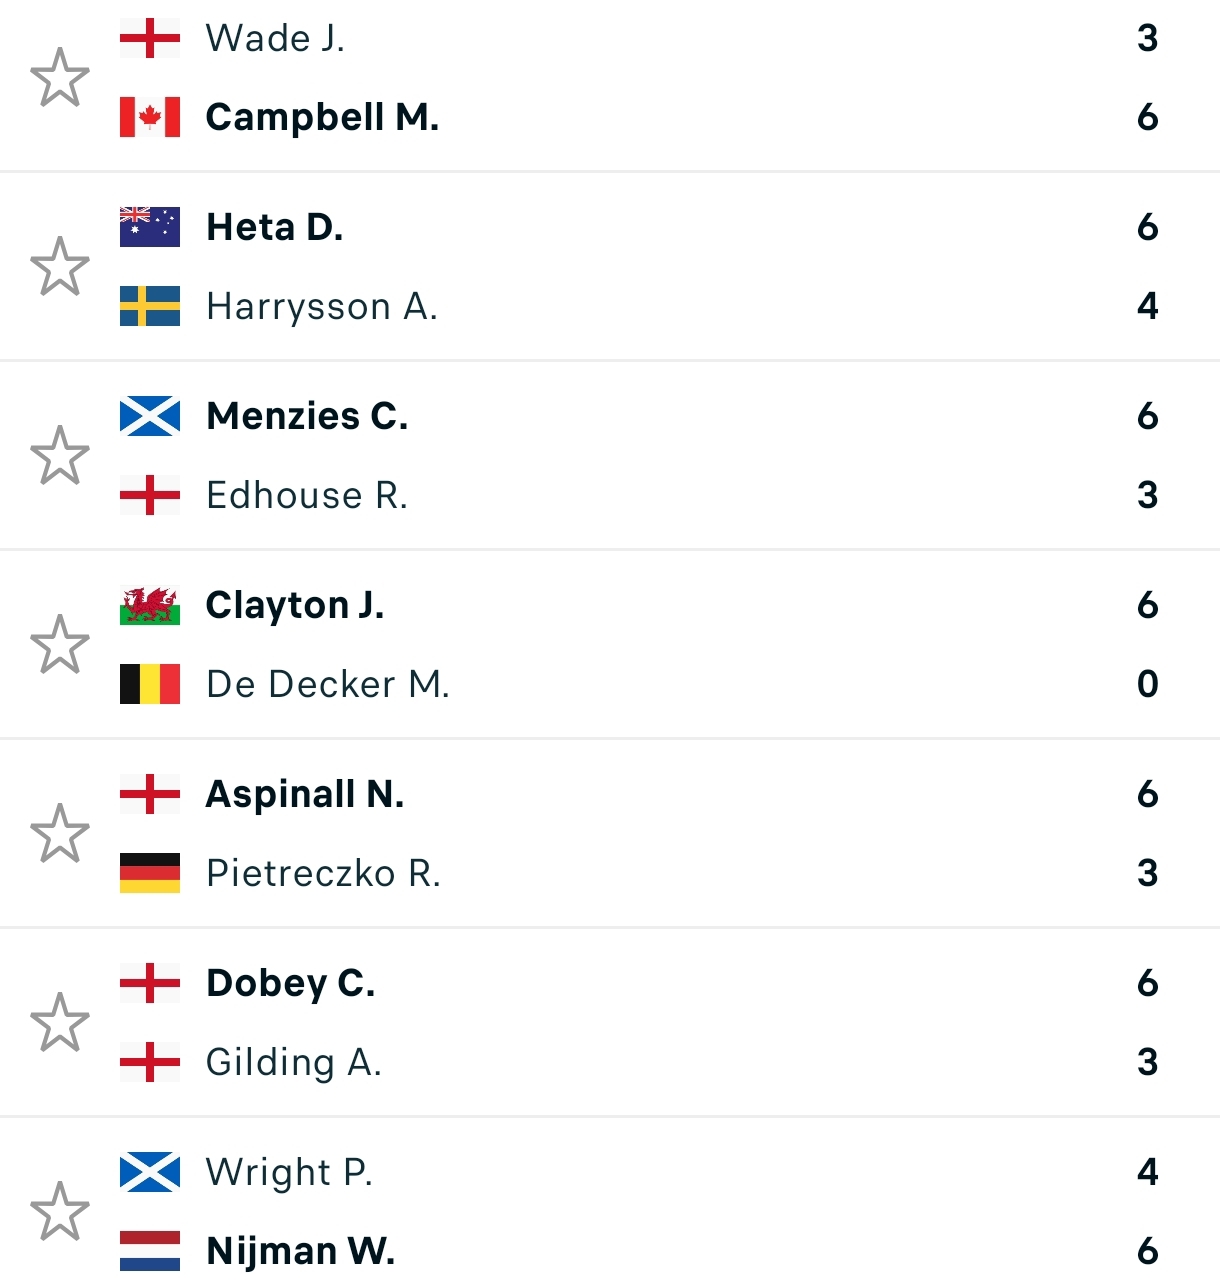
Task: Open player Campbell M.
Action: [x=322, y=117]
